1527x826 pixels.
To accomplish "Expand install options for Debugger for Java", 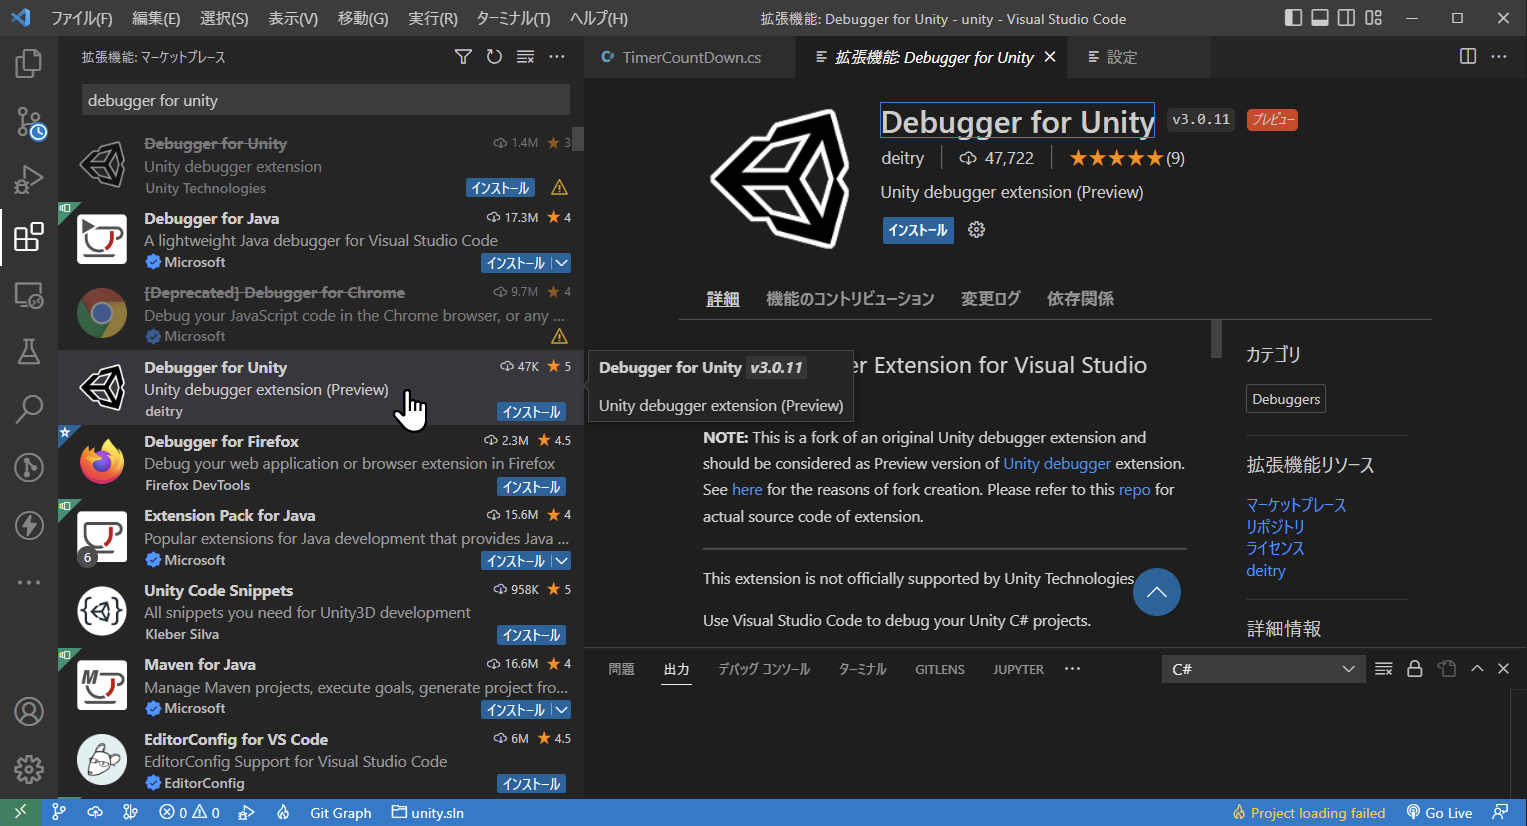I will tap(563, 263).
